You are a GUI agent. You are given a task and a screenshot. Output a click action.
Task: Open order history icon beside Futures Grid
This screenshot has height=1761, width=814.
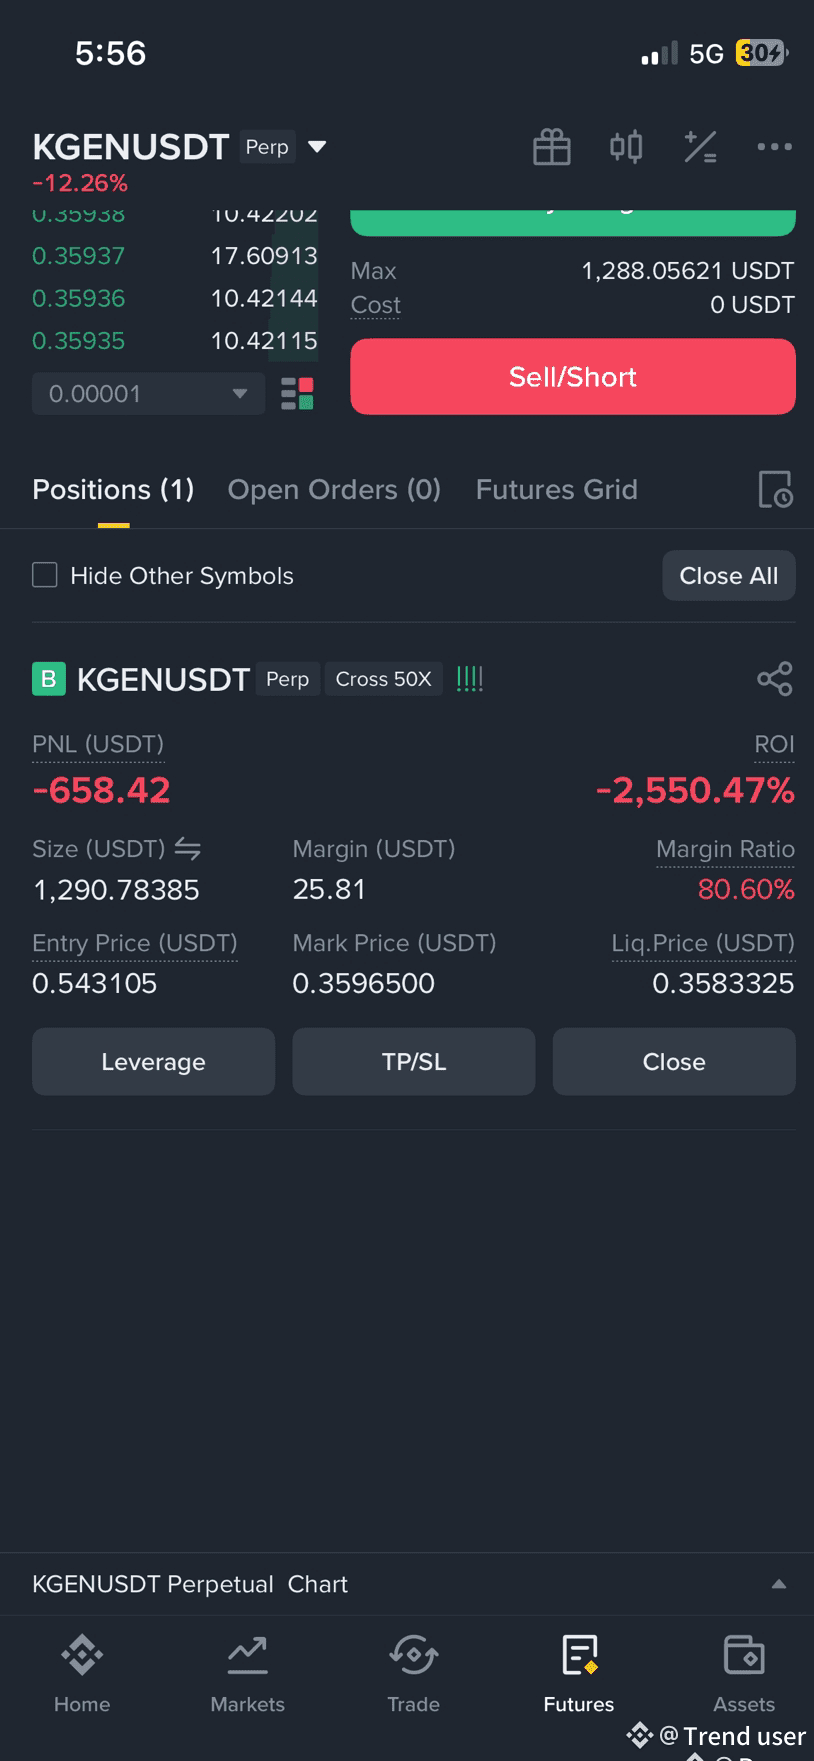pos(775,489)
